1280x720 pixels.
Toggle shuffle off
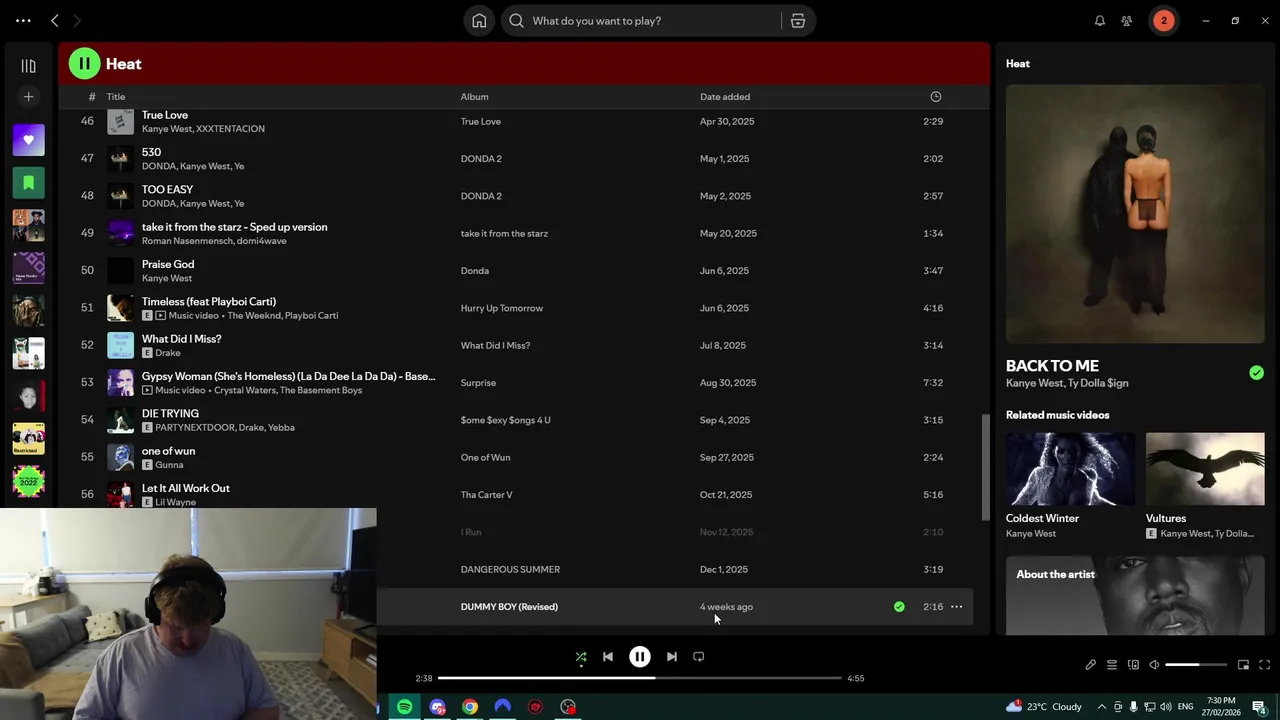click(581, 657)
